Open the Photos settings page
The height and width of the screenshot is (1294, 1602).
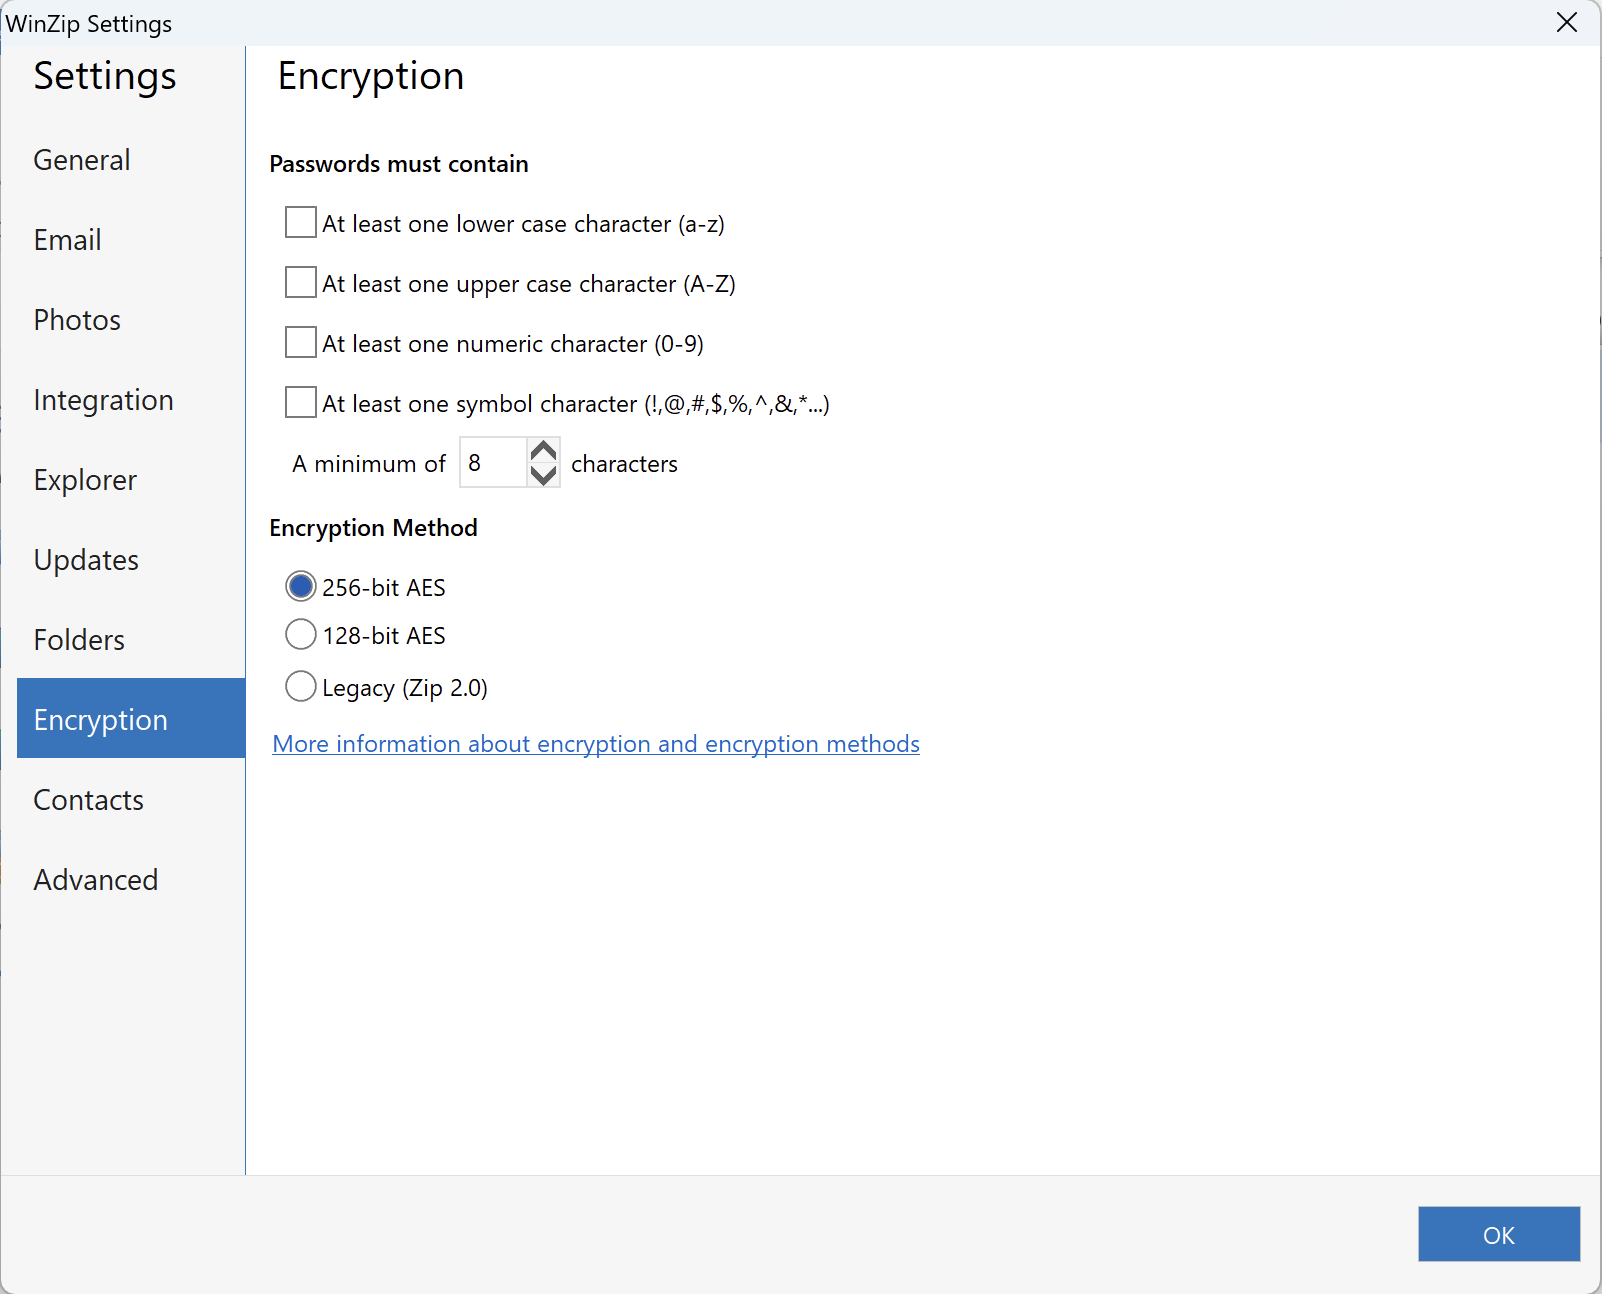coord(77,320)
